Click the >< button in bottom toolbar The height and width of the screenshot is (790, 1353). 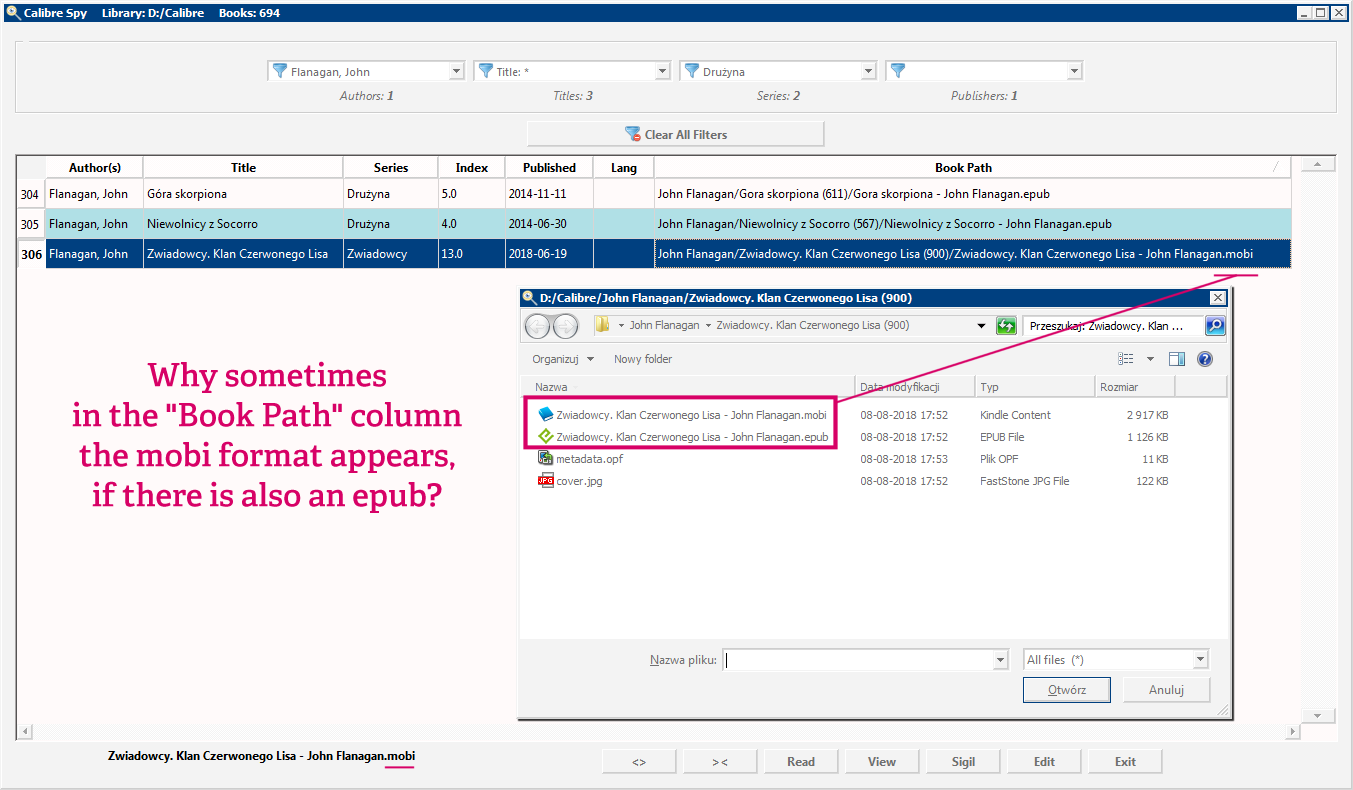[720, 761]
